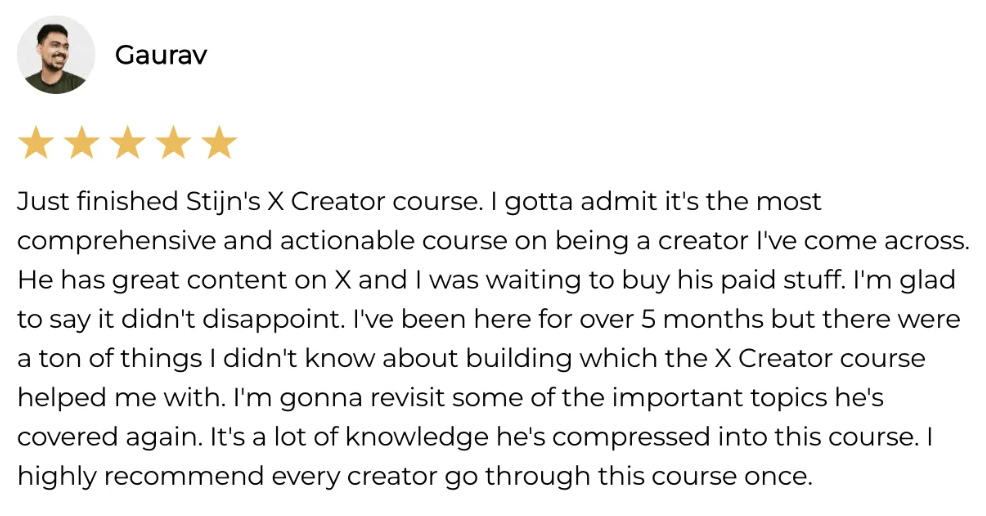Select the third rating star

coord(128,142)
